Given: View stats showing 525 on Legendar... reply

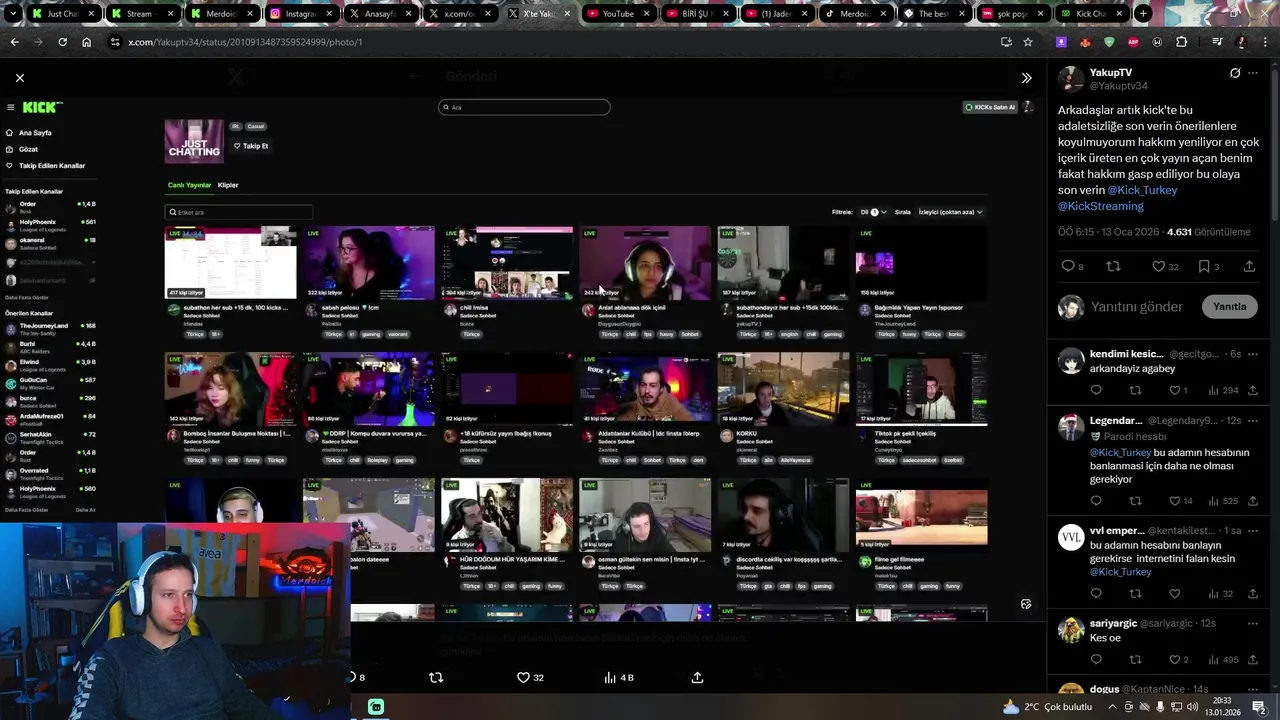Looking at the screenshot, I should [1223, 501].
